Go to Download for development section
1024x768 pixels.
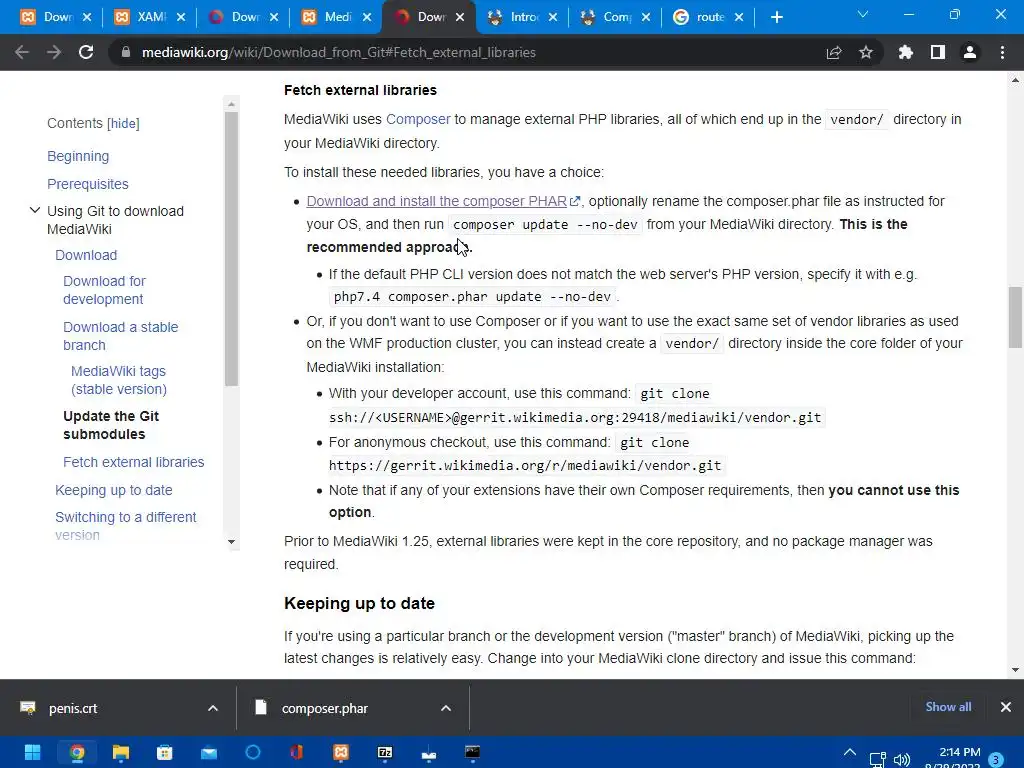click(104, 290)
